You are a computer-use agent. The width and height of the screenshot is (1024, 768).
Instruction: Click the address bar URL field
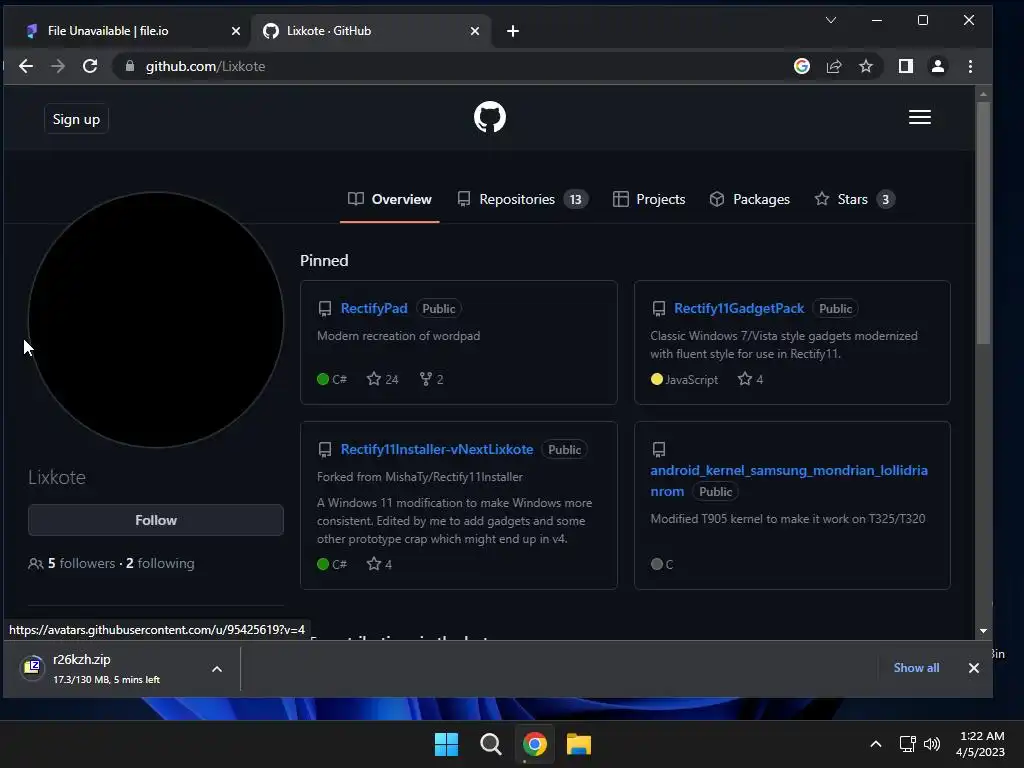[x=451, y=66]
